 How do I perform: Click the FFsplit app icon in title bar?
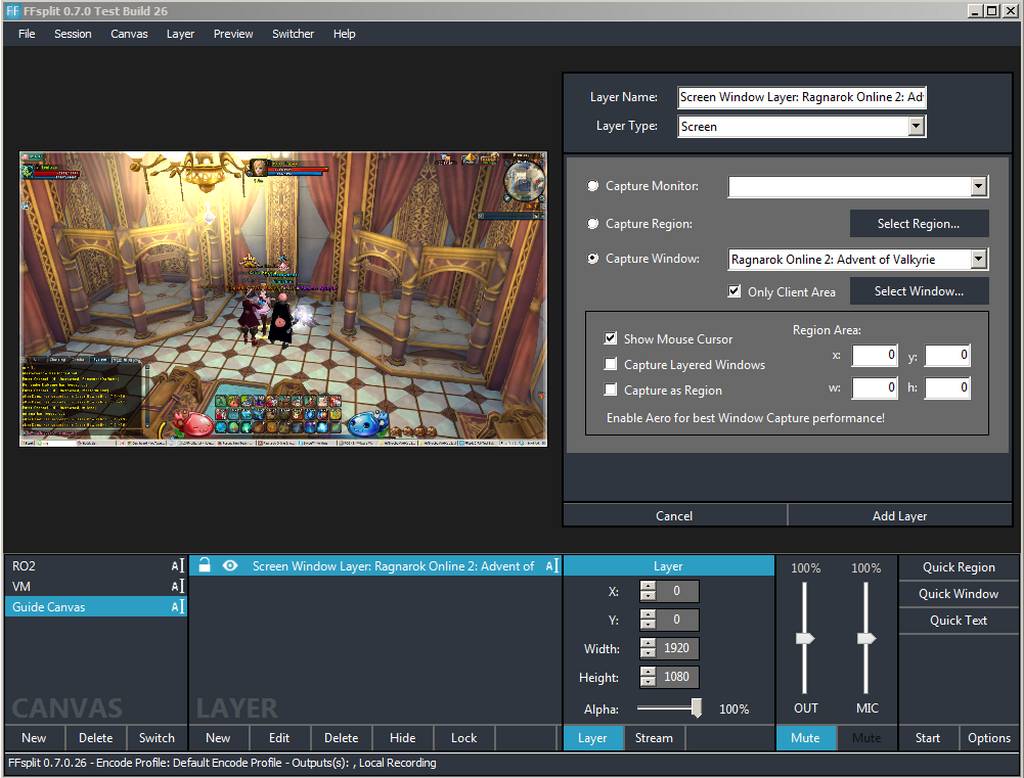12,10
